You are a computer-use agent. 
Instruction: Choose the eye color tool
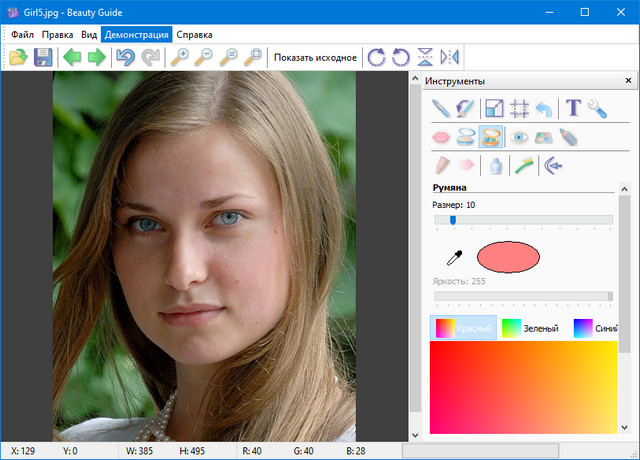tap(518, 137)
